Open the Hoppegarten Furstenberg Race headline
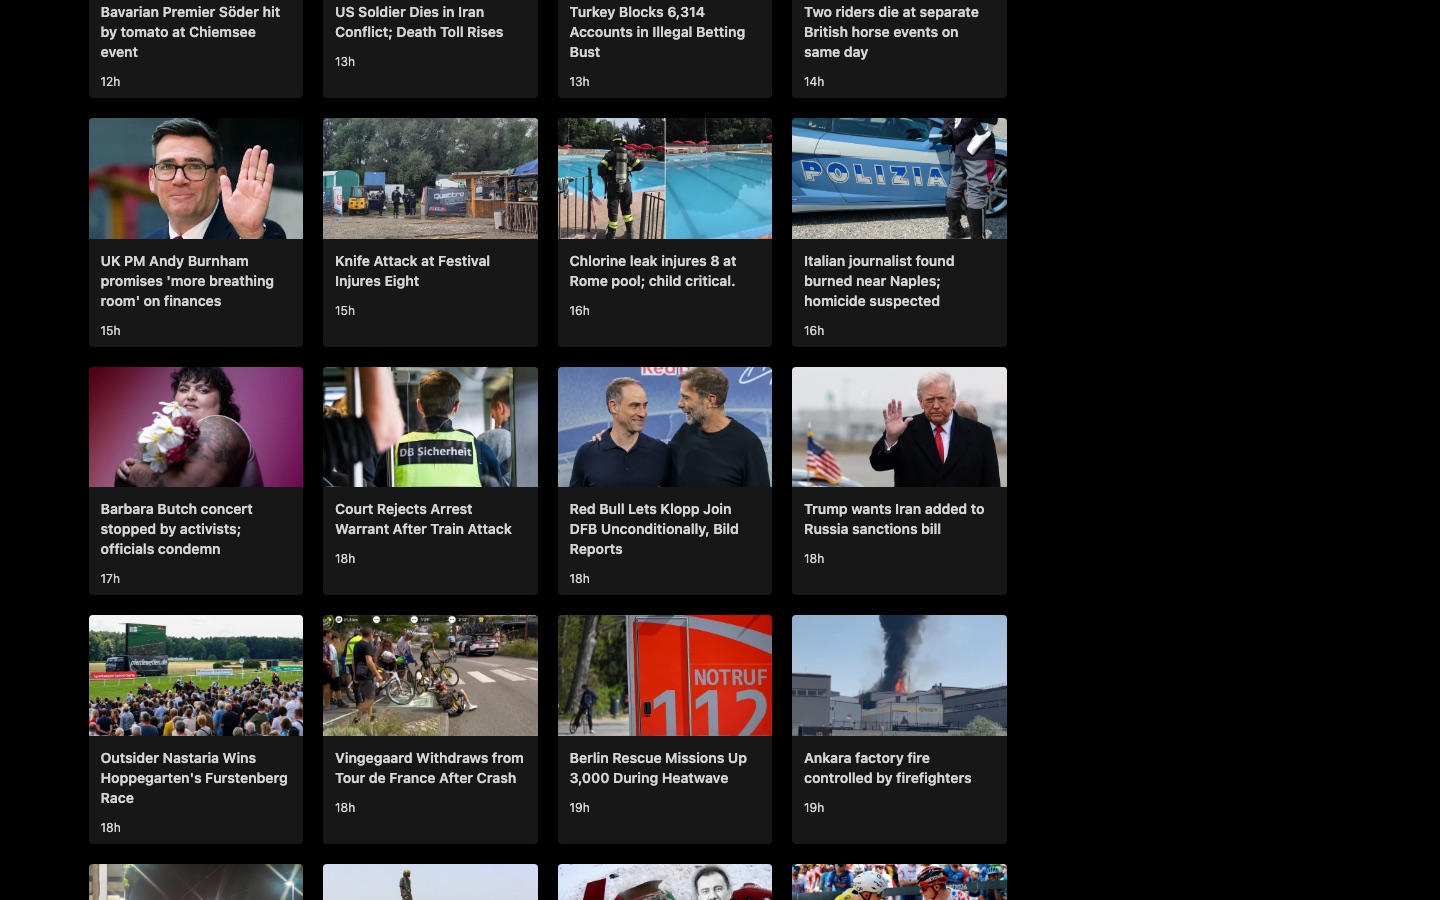 (194, 778)
